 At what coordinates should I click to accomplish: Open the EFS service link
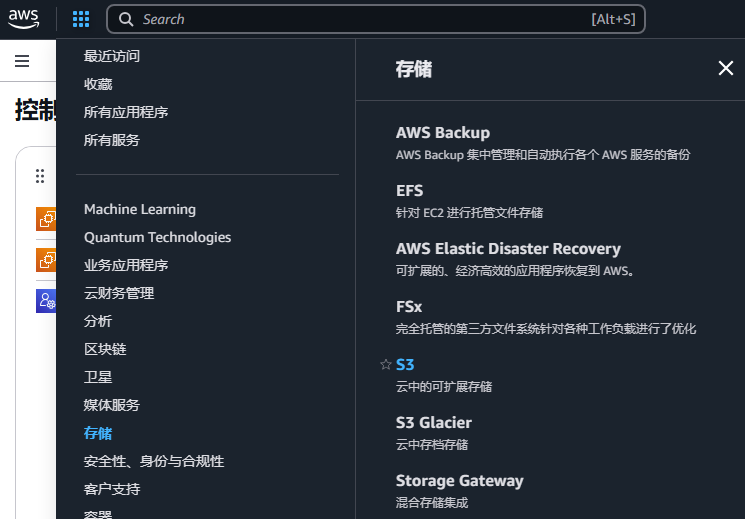point(410,191)
